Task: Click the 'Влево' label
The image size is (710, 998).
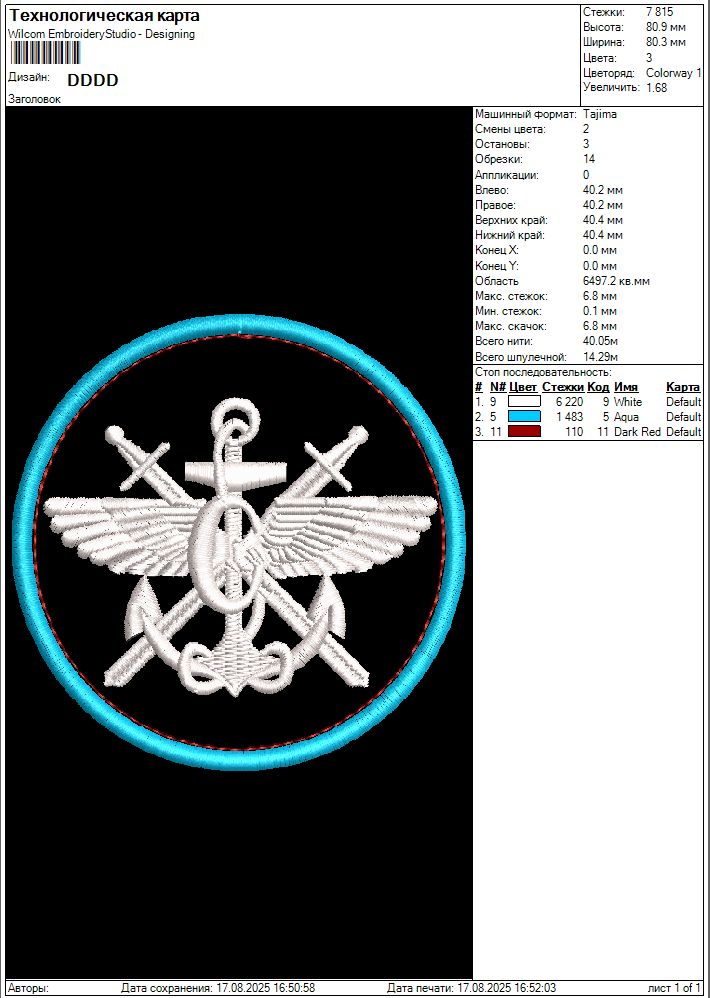Action: point(492,190)
